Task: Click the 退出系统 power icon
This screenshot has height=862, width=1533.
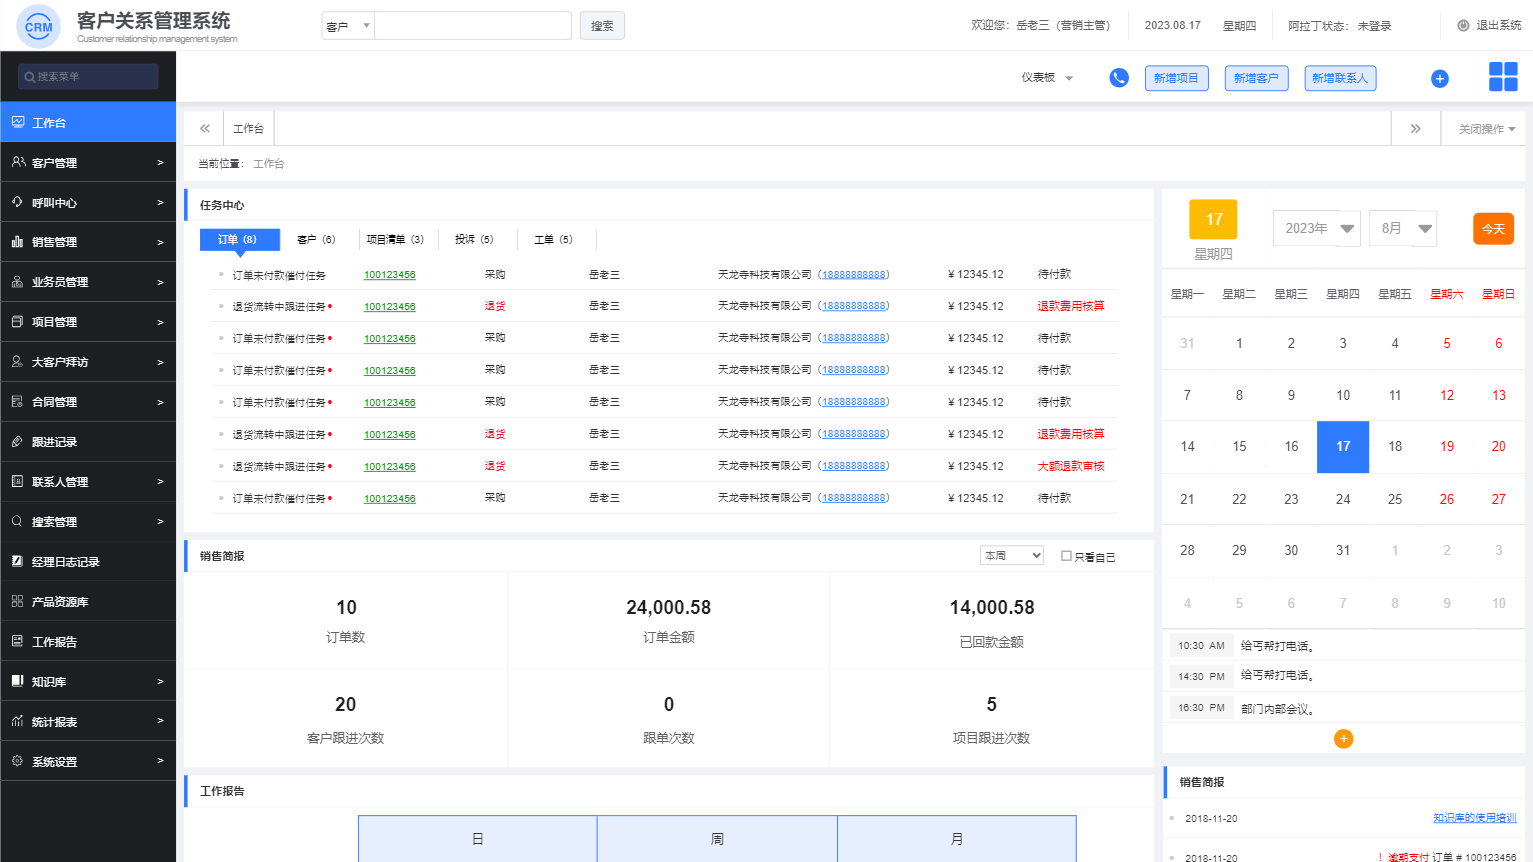Action: coord(1463,26)
